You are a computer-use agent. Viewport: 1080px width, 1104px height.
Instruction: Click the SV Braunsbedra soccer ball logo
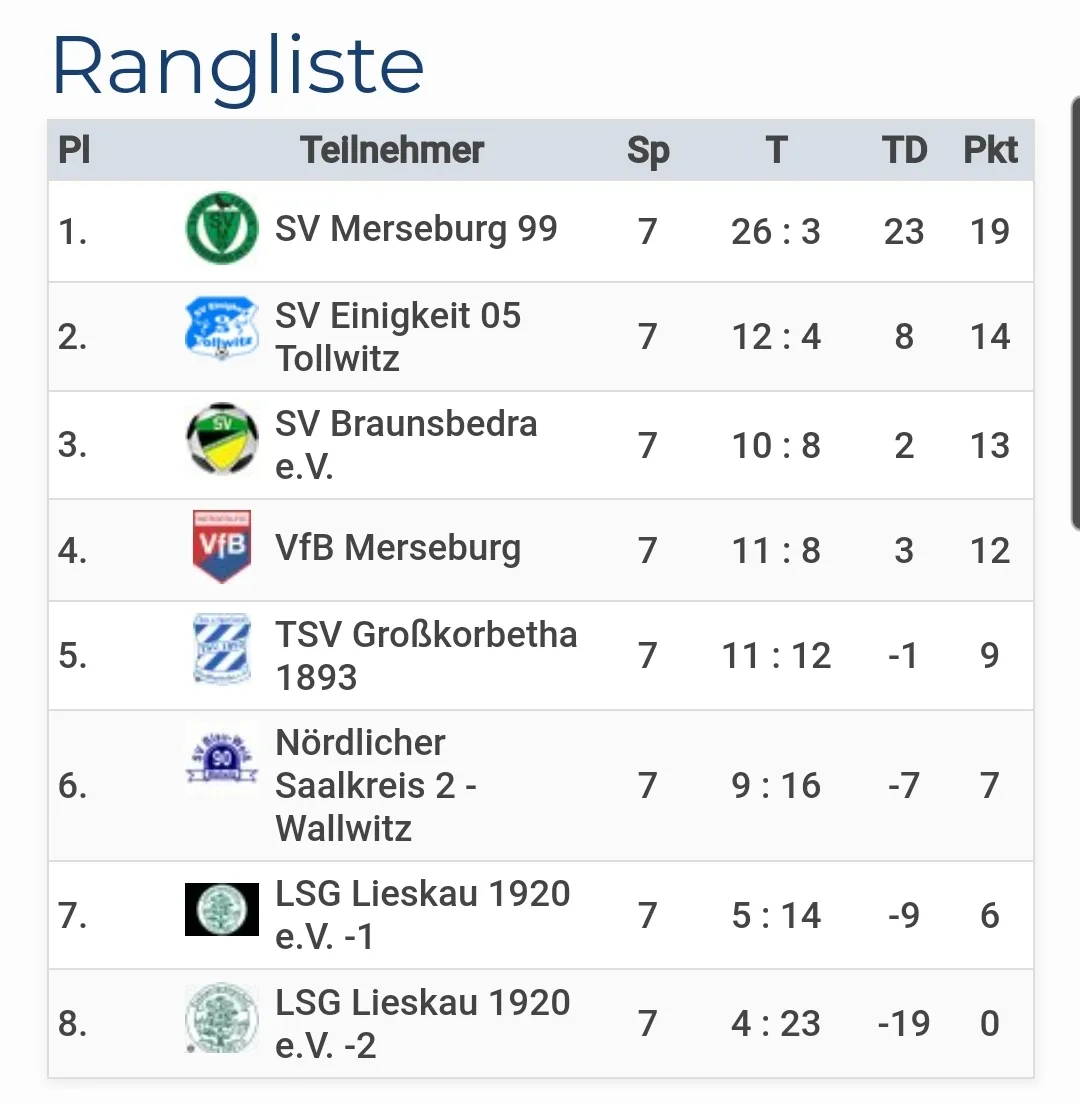221,438
